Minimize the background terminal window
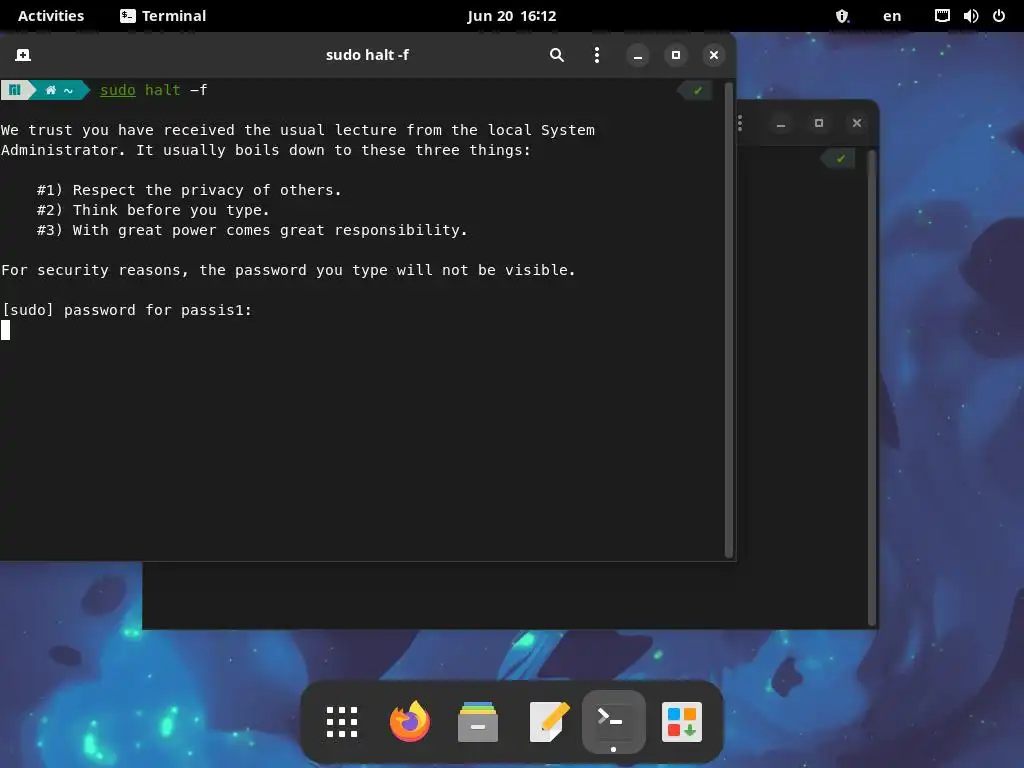Screen dimensions: 1024x768 pos(780,123)
